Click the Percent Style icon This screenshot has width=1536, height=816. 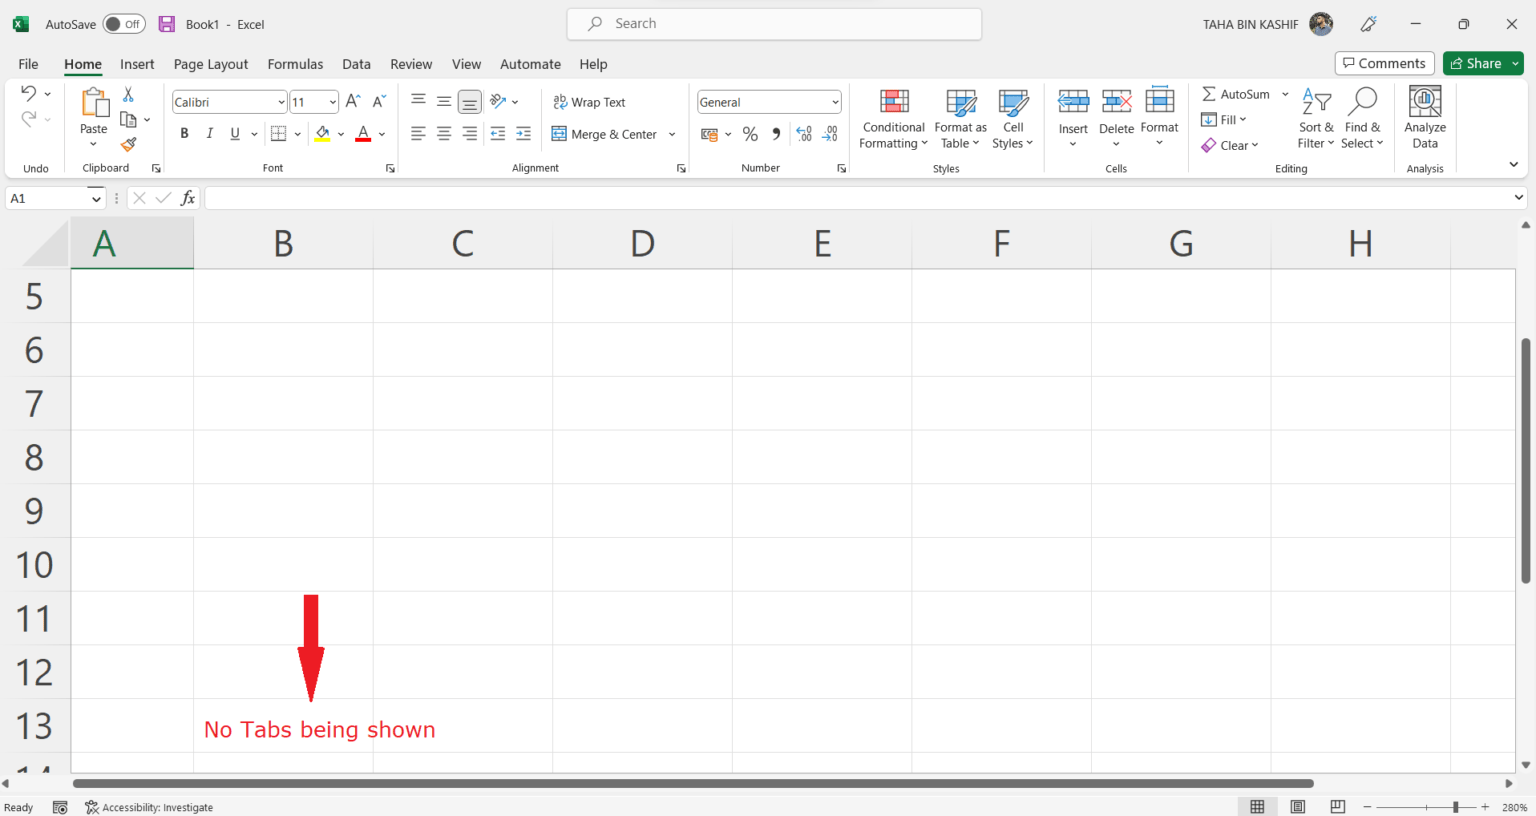point(750,133)
